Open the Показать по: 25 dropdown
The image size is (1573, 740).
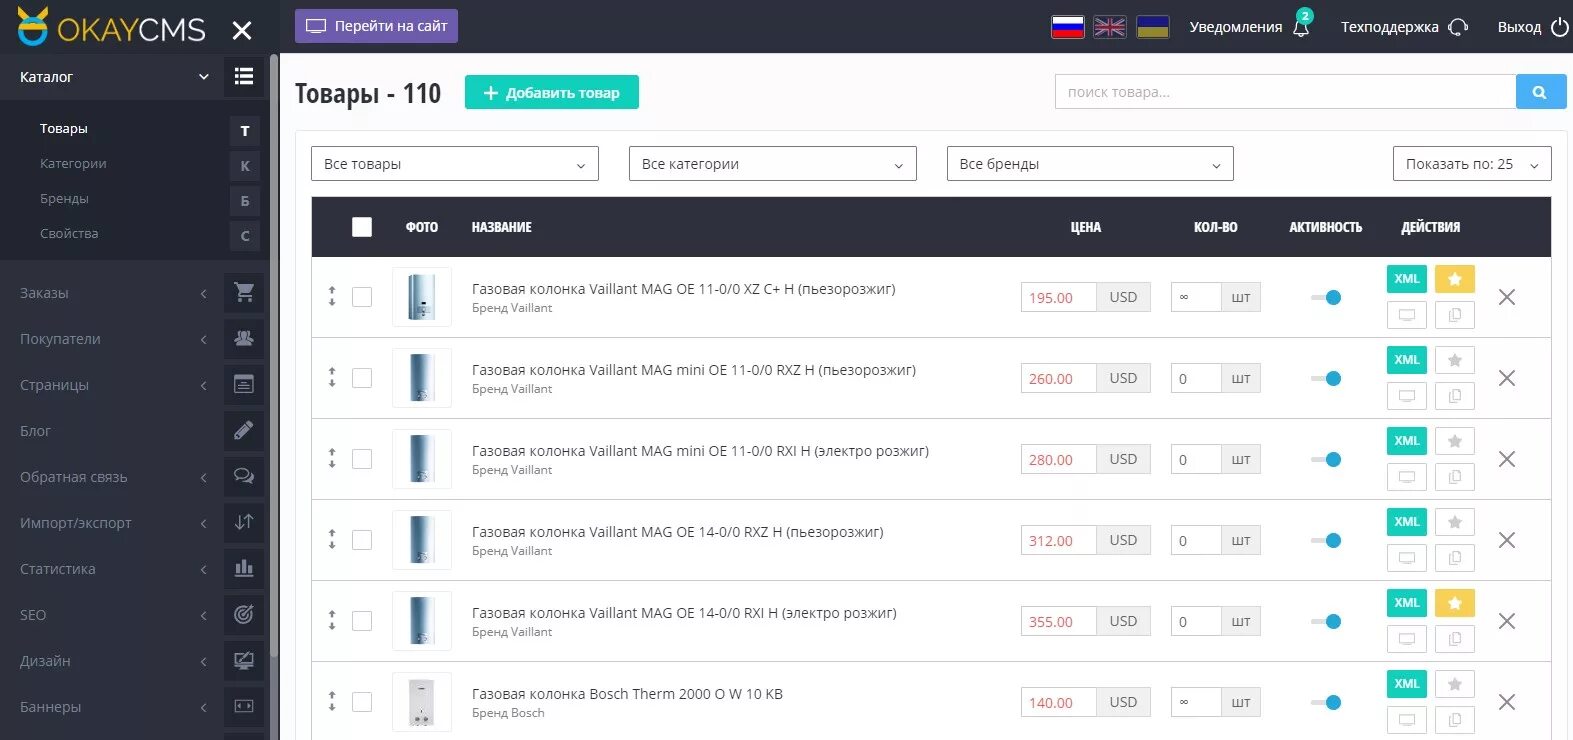coord(1472,164)
